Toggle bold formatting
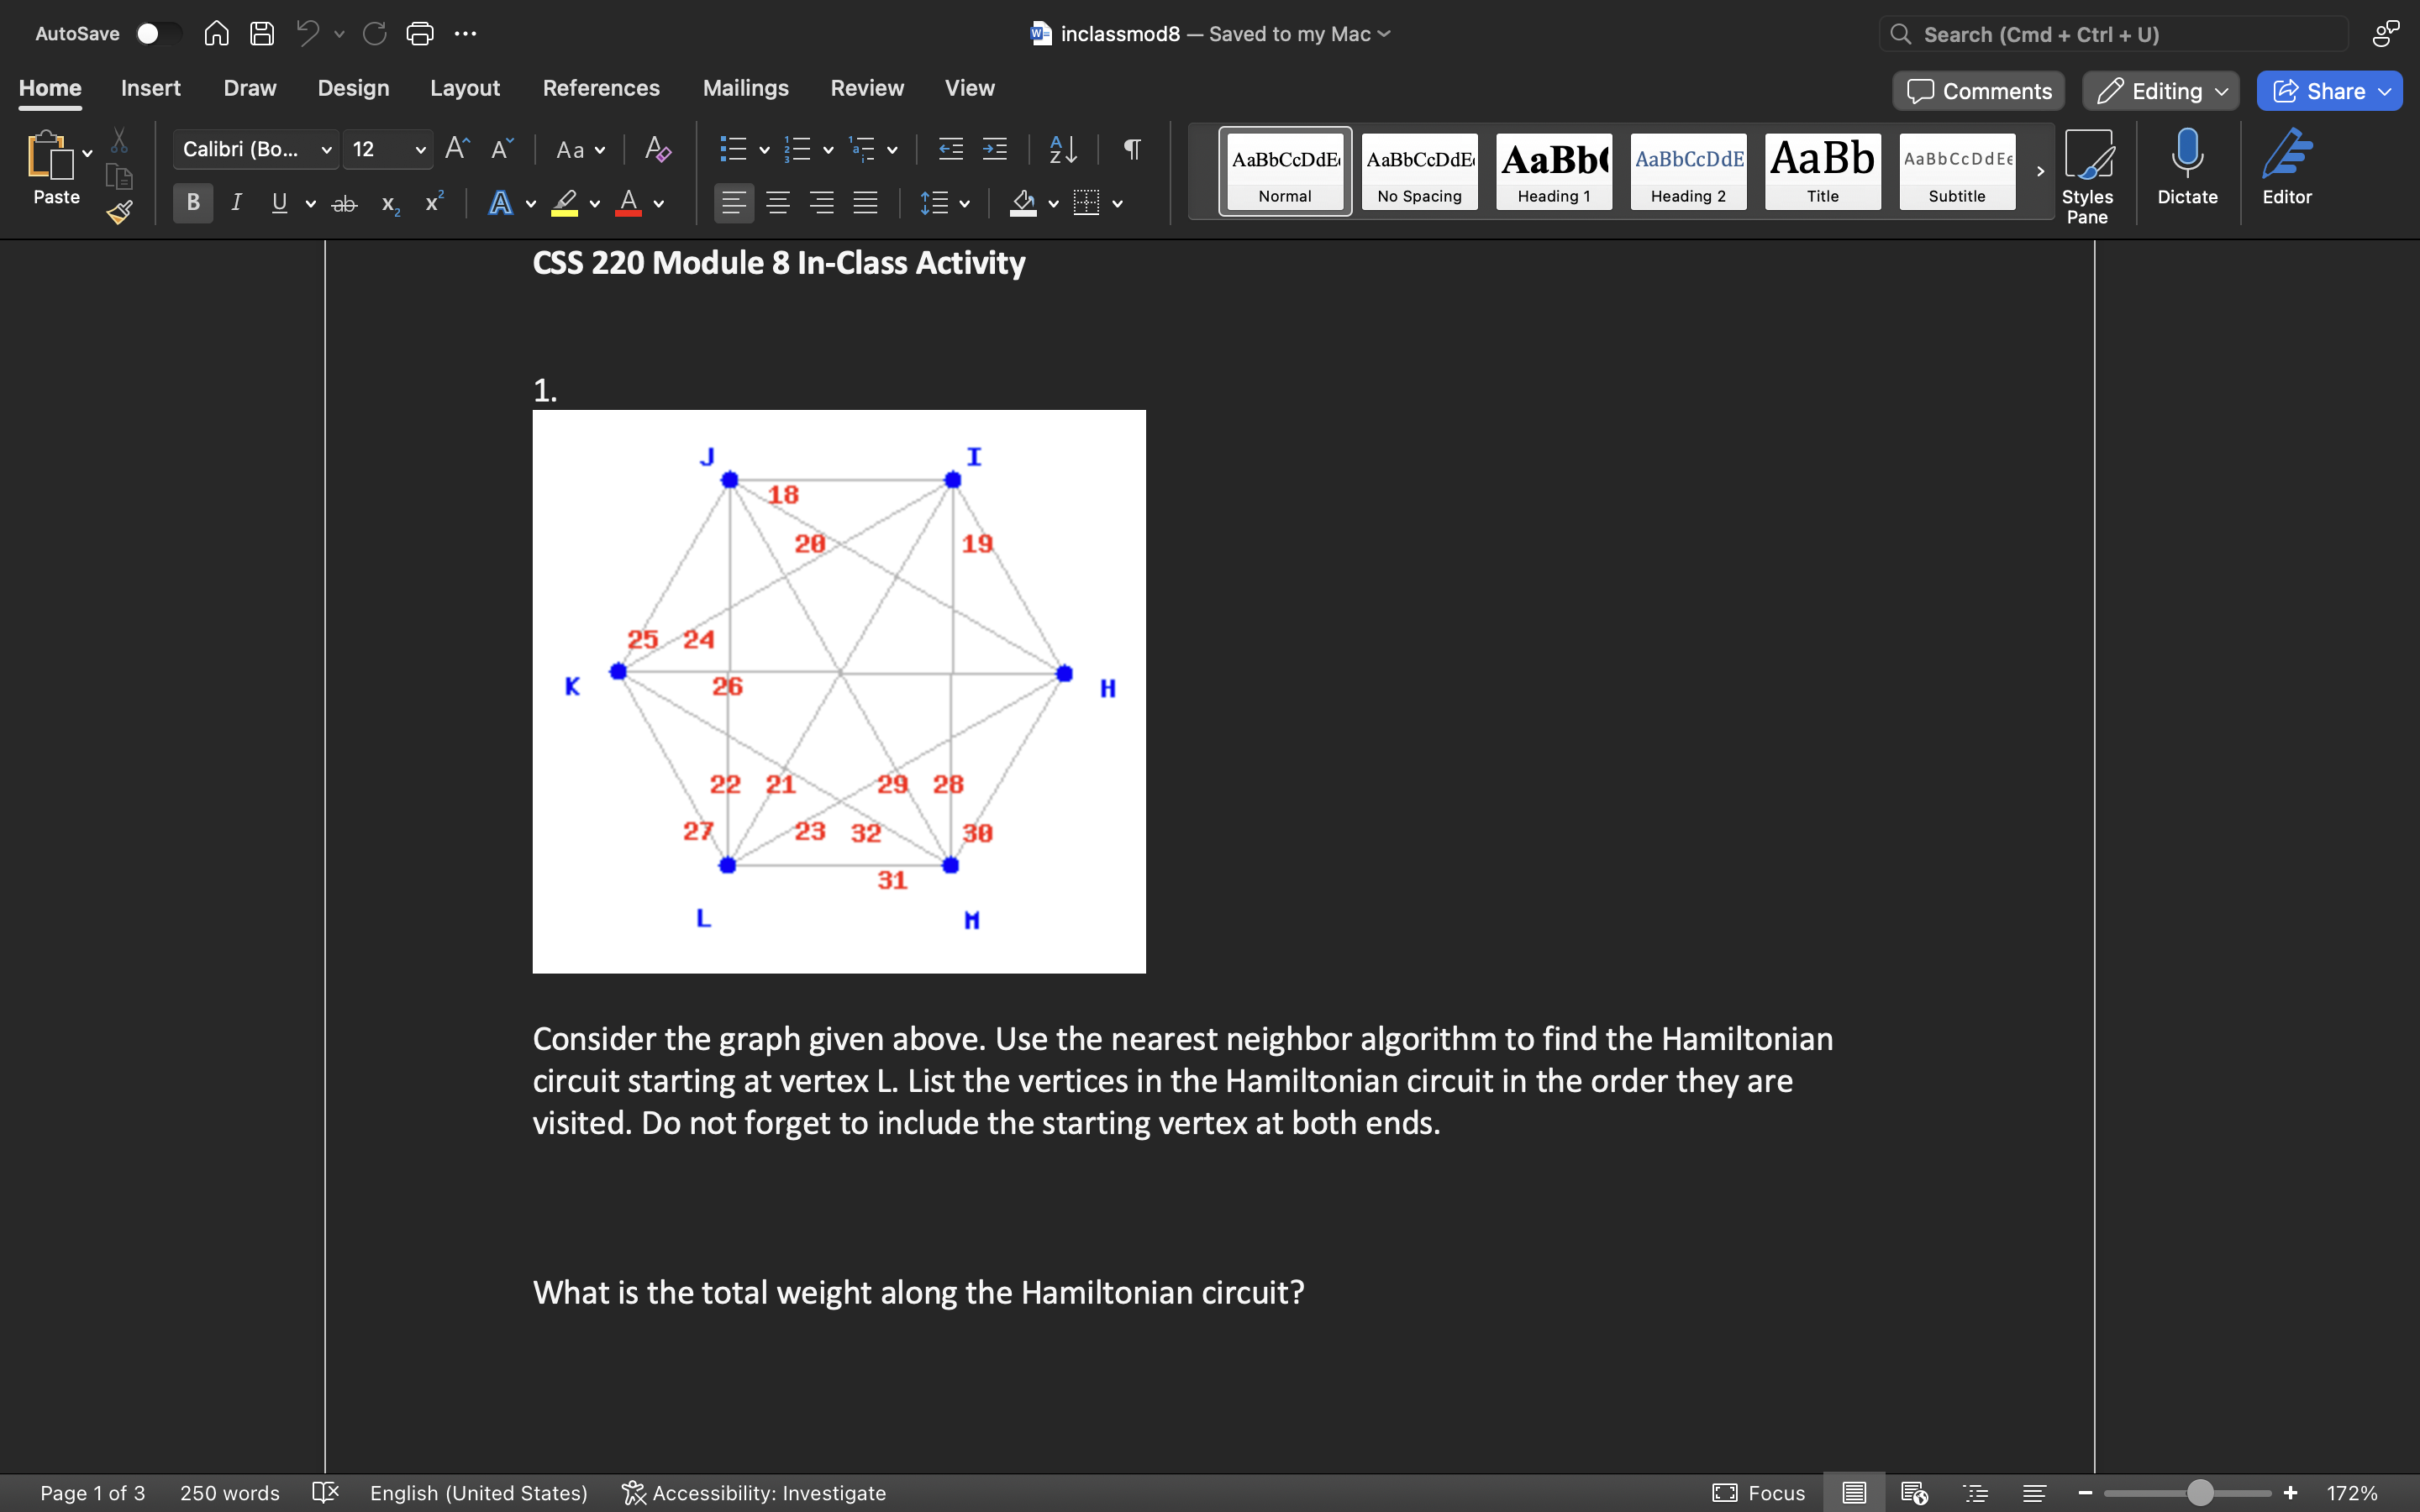The width and height of the screenshot is (2420, 1512). [192, 203]
